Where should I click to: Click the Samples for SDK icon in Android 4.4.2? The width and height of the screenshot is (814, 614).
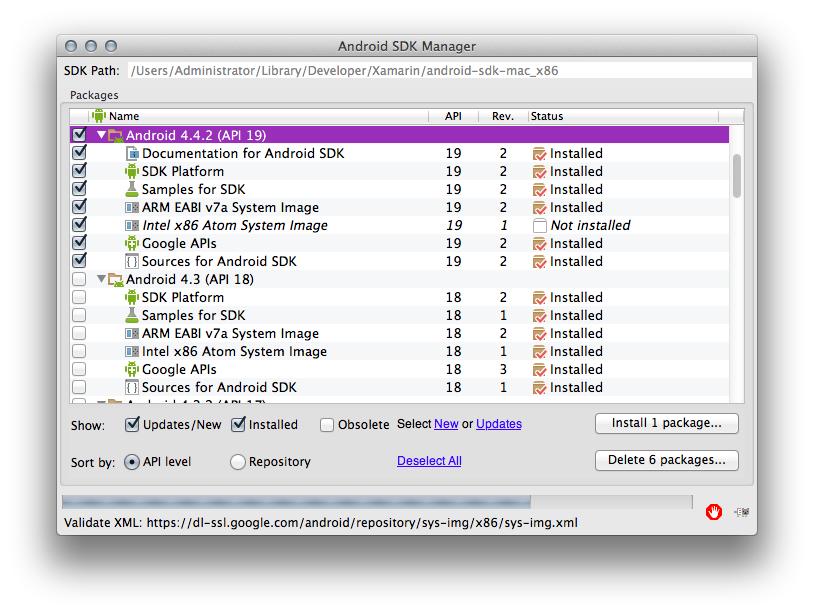[x=134, y=189]
